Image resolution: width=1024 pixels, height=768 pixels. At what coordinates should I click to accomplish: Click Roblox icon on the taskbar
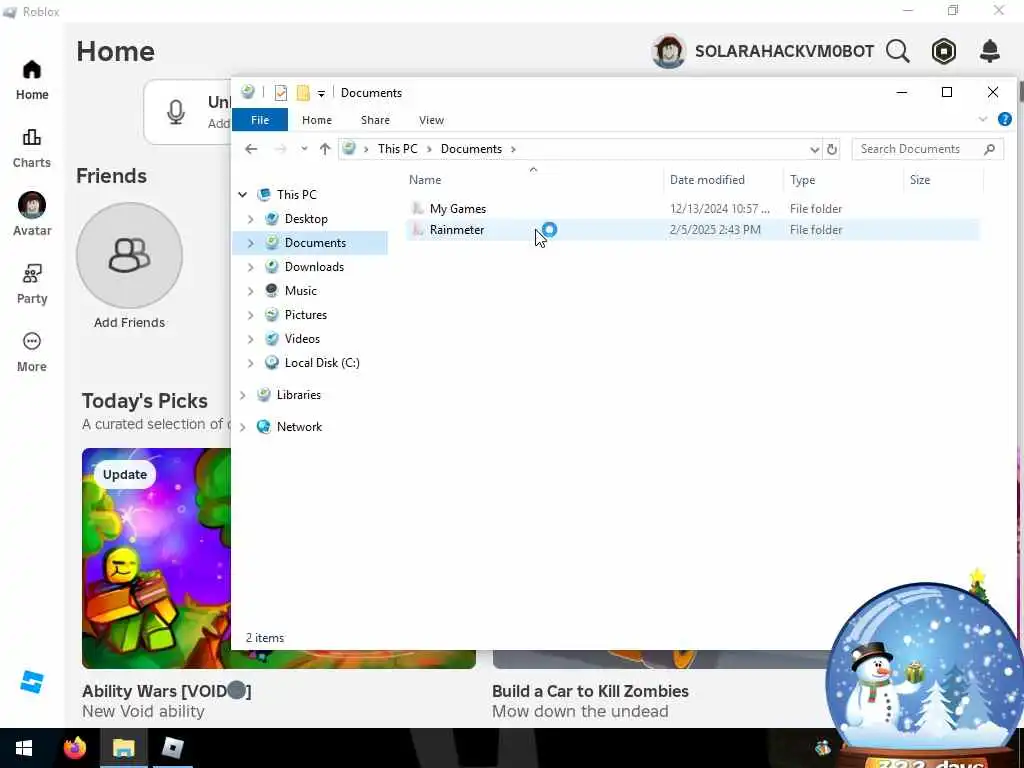point(172,748)
